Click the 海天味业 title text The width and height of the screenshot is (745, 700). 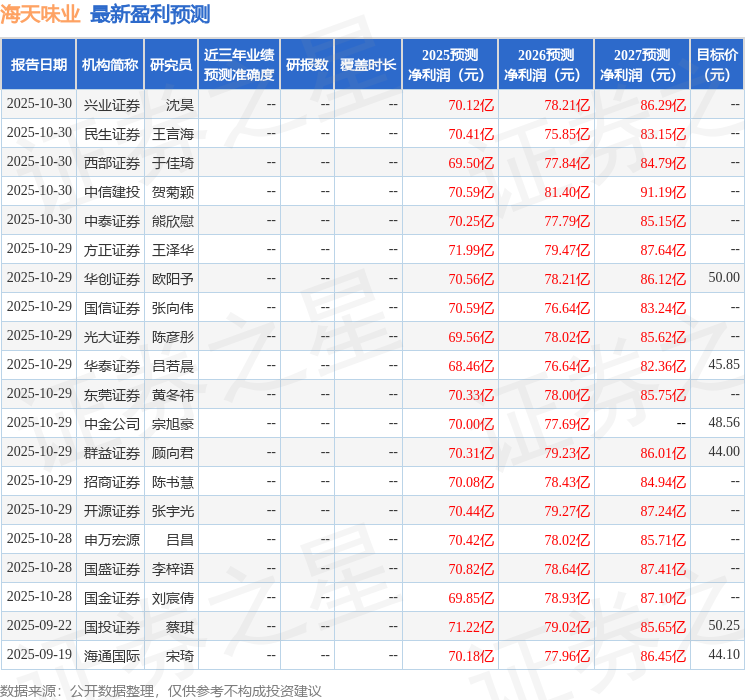[40, 14]
